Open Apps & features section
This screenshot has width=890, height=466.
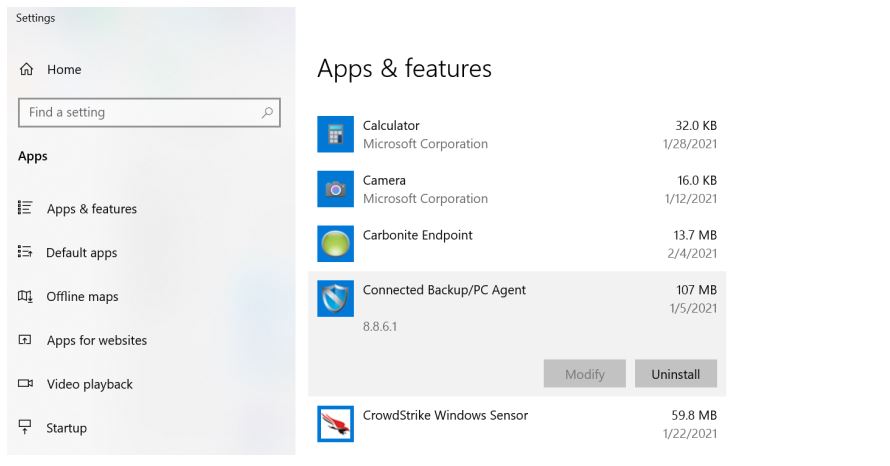pyautogui.click(x=91, y=209)
